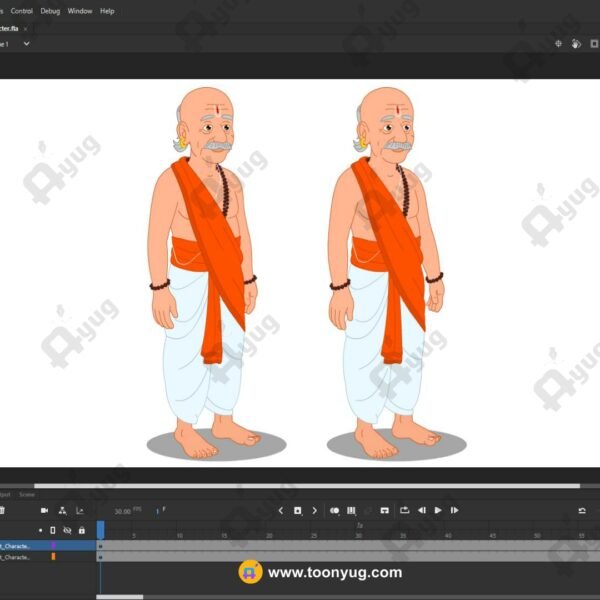Screen dimensions: 600x600
Task: Click the center stage icon
Action: tap(558, 44)
